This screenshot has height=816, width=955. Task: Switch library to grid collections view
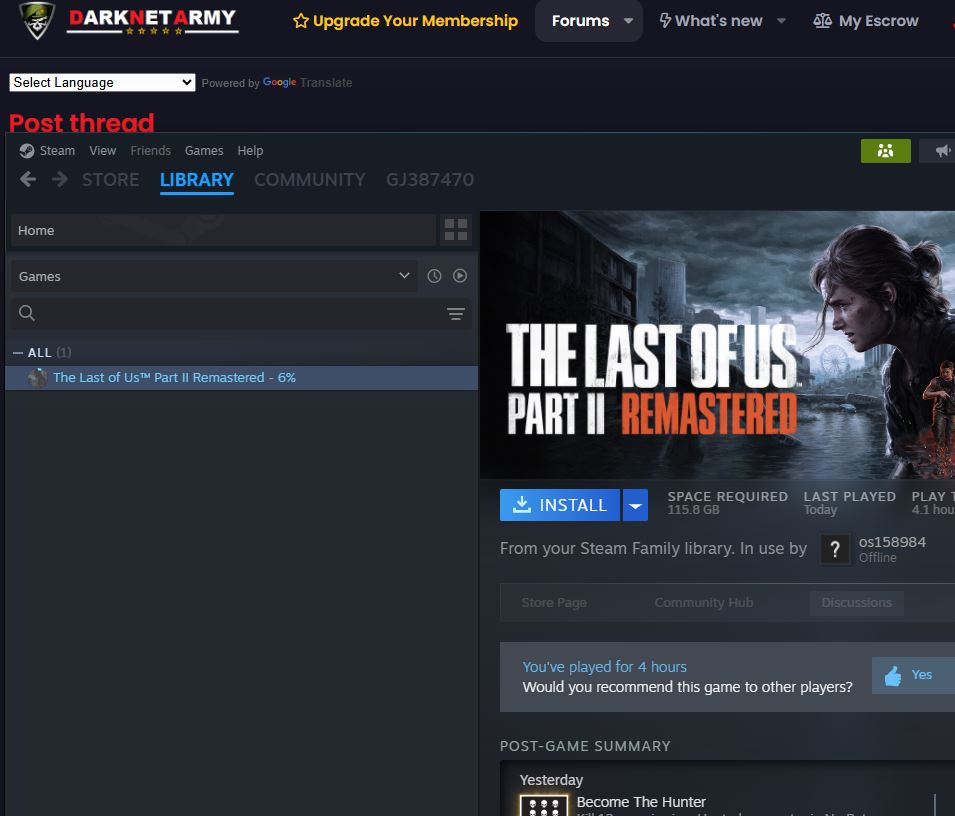[456, 230]
